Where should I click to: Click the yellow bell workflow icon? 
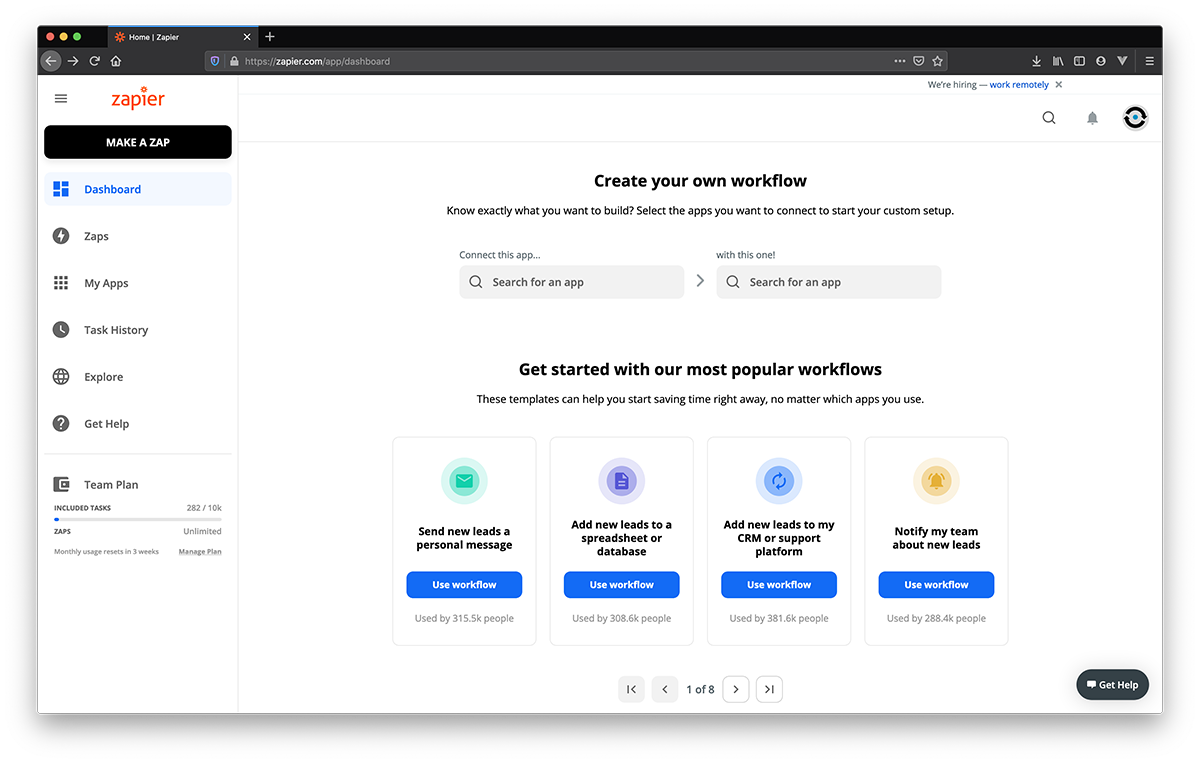pyautogui.click(x=936, y=481)
